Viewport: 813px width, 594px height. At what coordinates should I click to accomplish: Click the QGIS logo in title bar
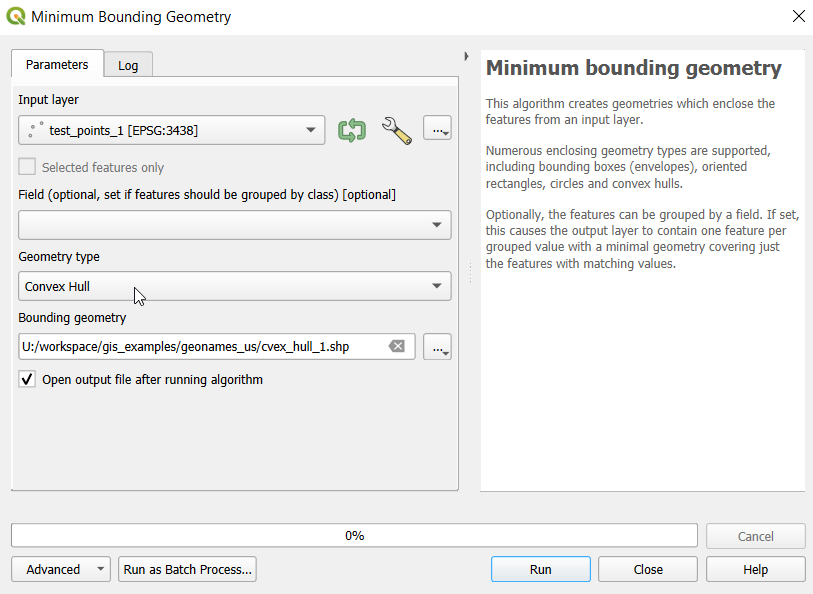tap(16, 17)
